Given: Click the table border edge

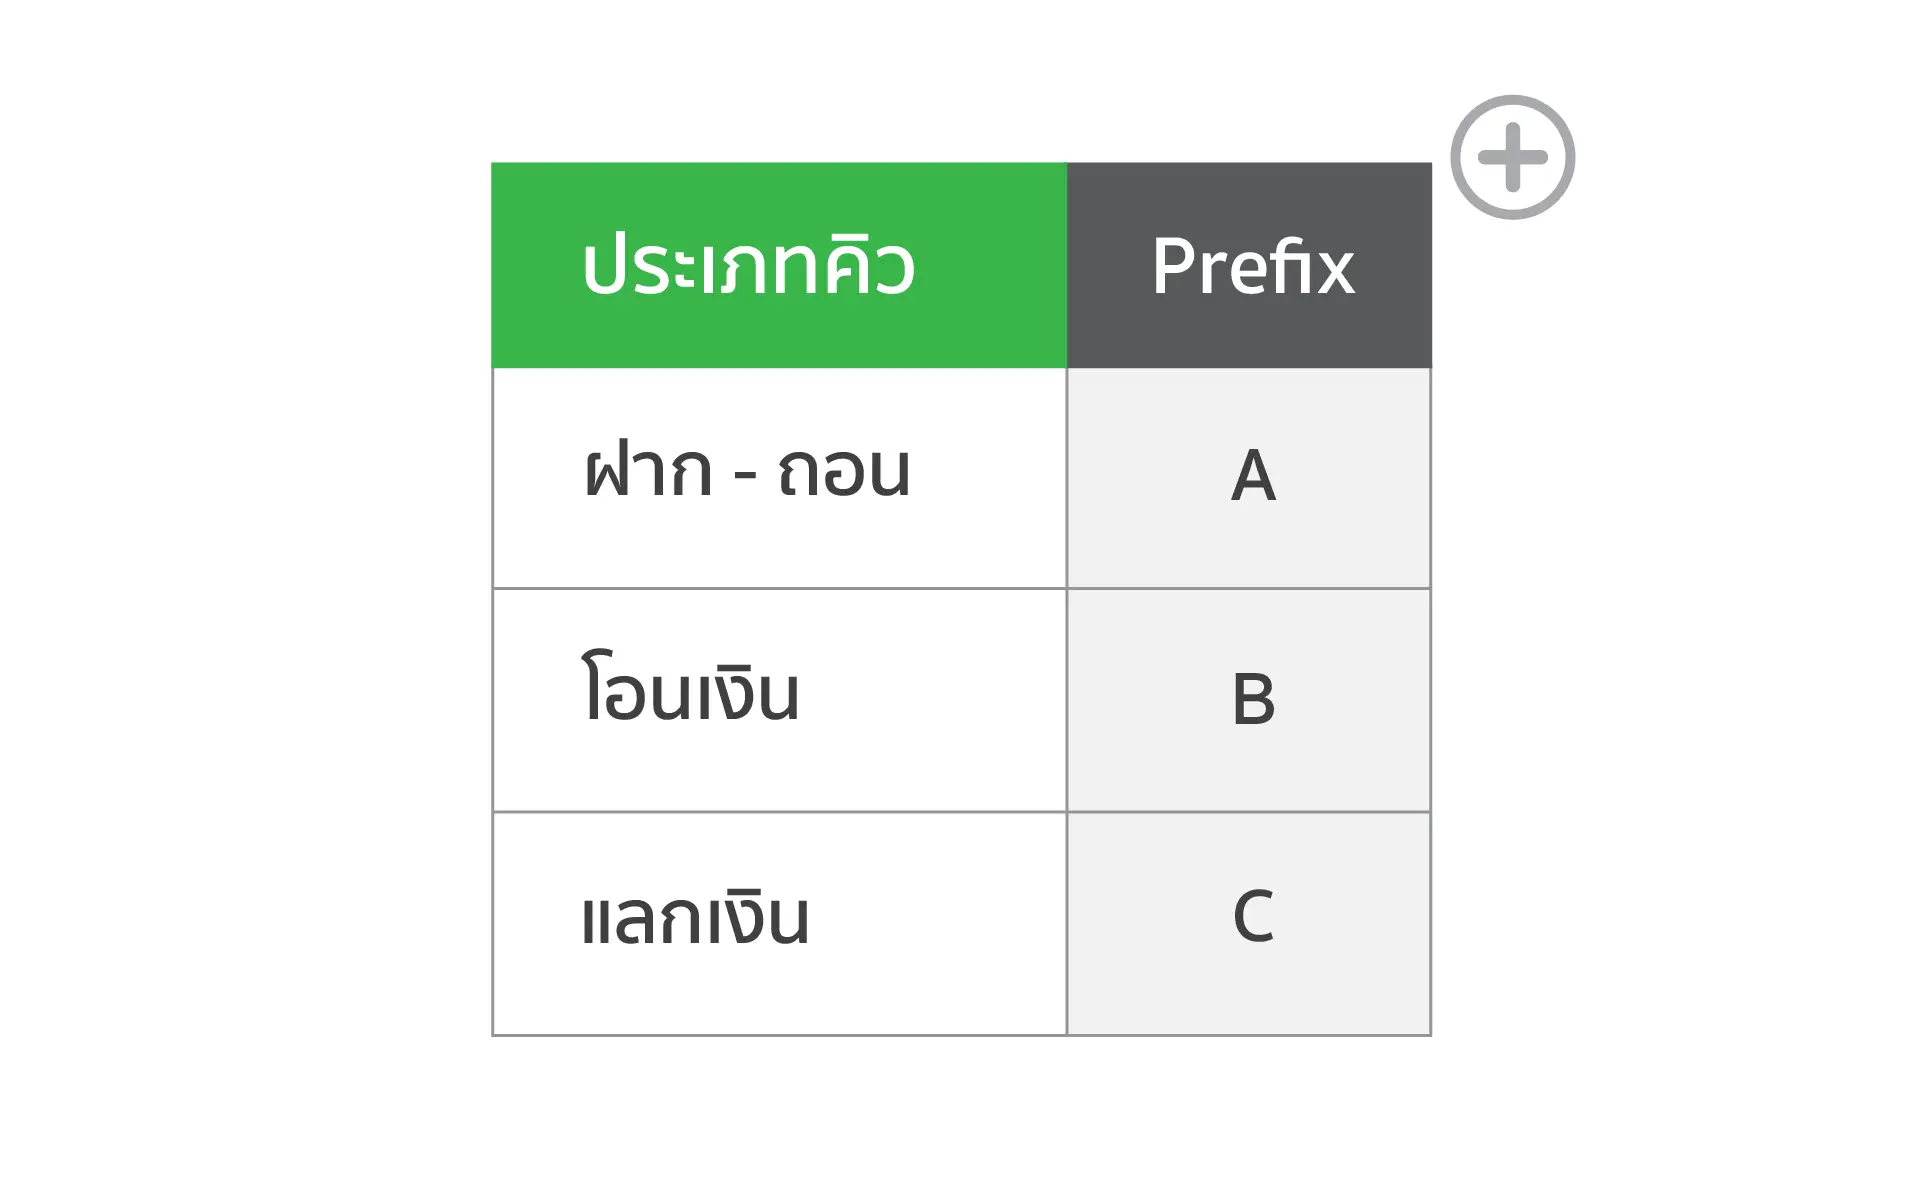Looking at the screenshot, I should tap(493, 700).
